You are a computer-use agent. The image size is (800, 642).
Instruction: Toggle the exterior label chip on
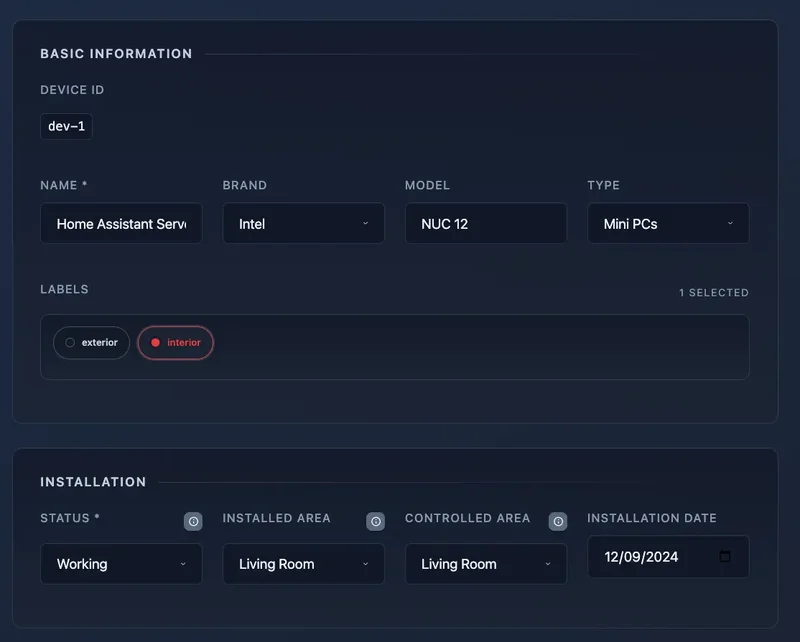91,342
